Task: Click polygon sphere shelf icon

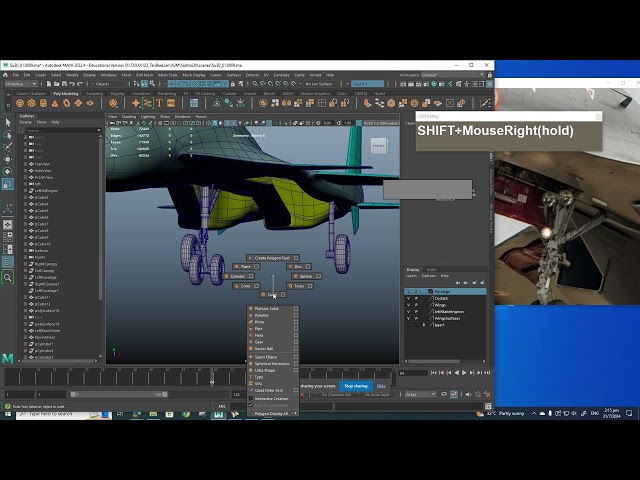Action: pos(20,103)
